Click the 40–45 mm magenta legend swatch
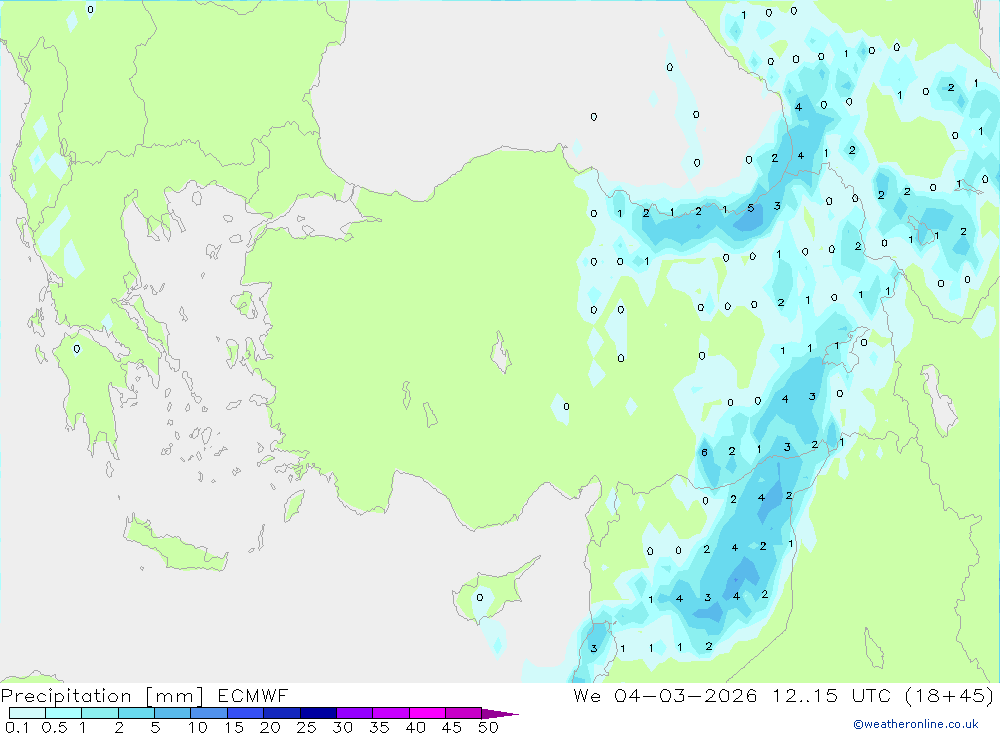 click(427, 713)
